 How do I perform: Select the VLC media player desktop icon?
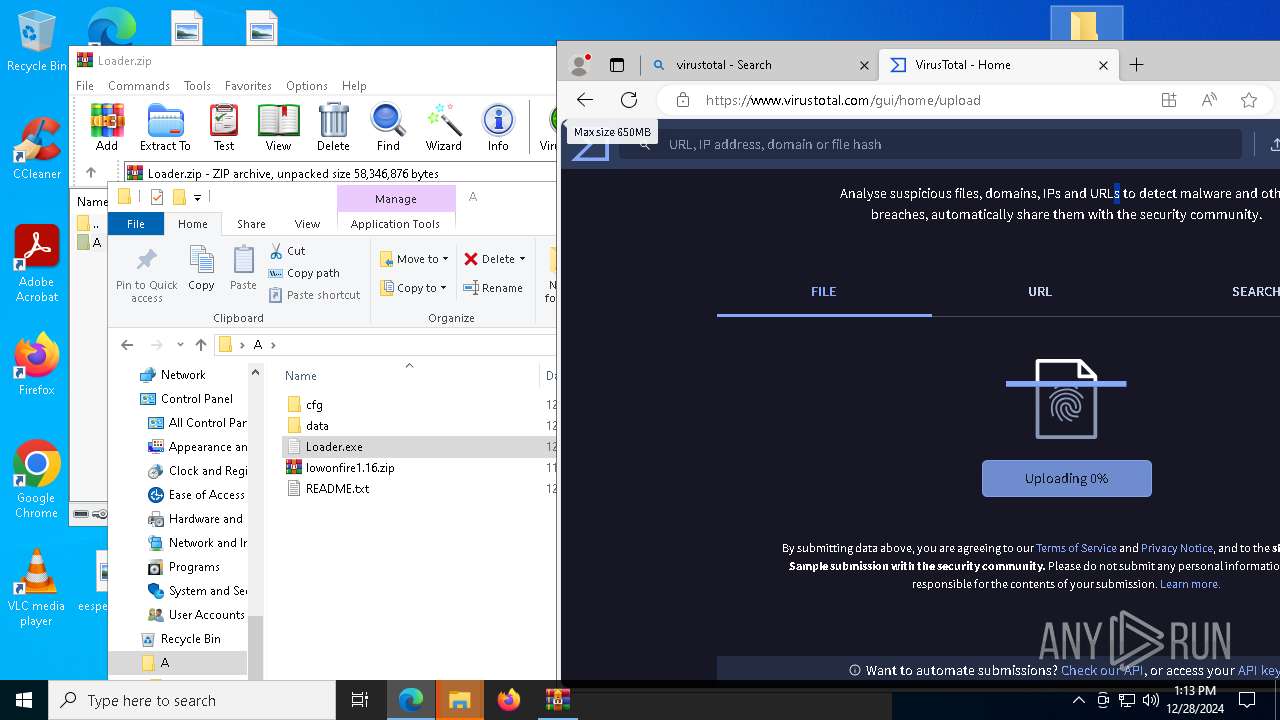[36, 588]
